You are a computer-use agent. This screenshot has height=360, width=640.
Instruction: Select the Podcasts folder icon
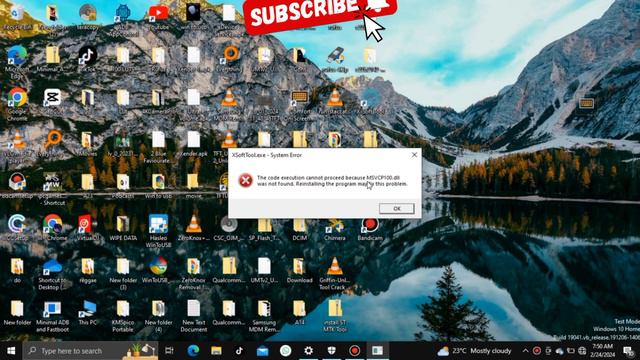point(123,186)
